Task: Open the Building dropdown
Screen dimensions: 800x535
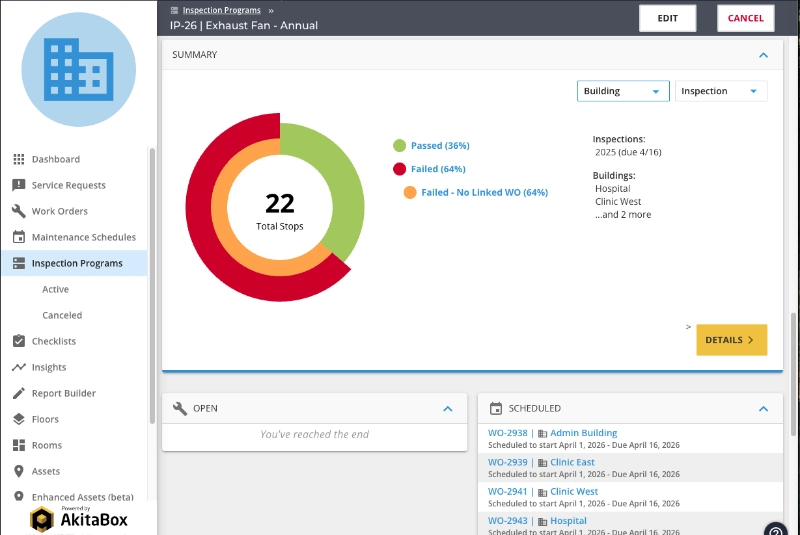Action: [x=623, y=91]
